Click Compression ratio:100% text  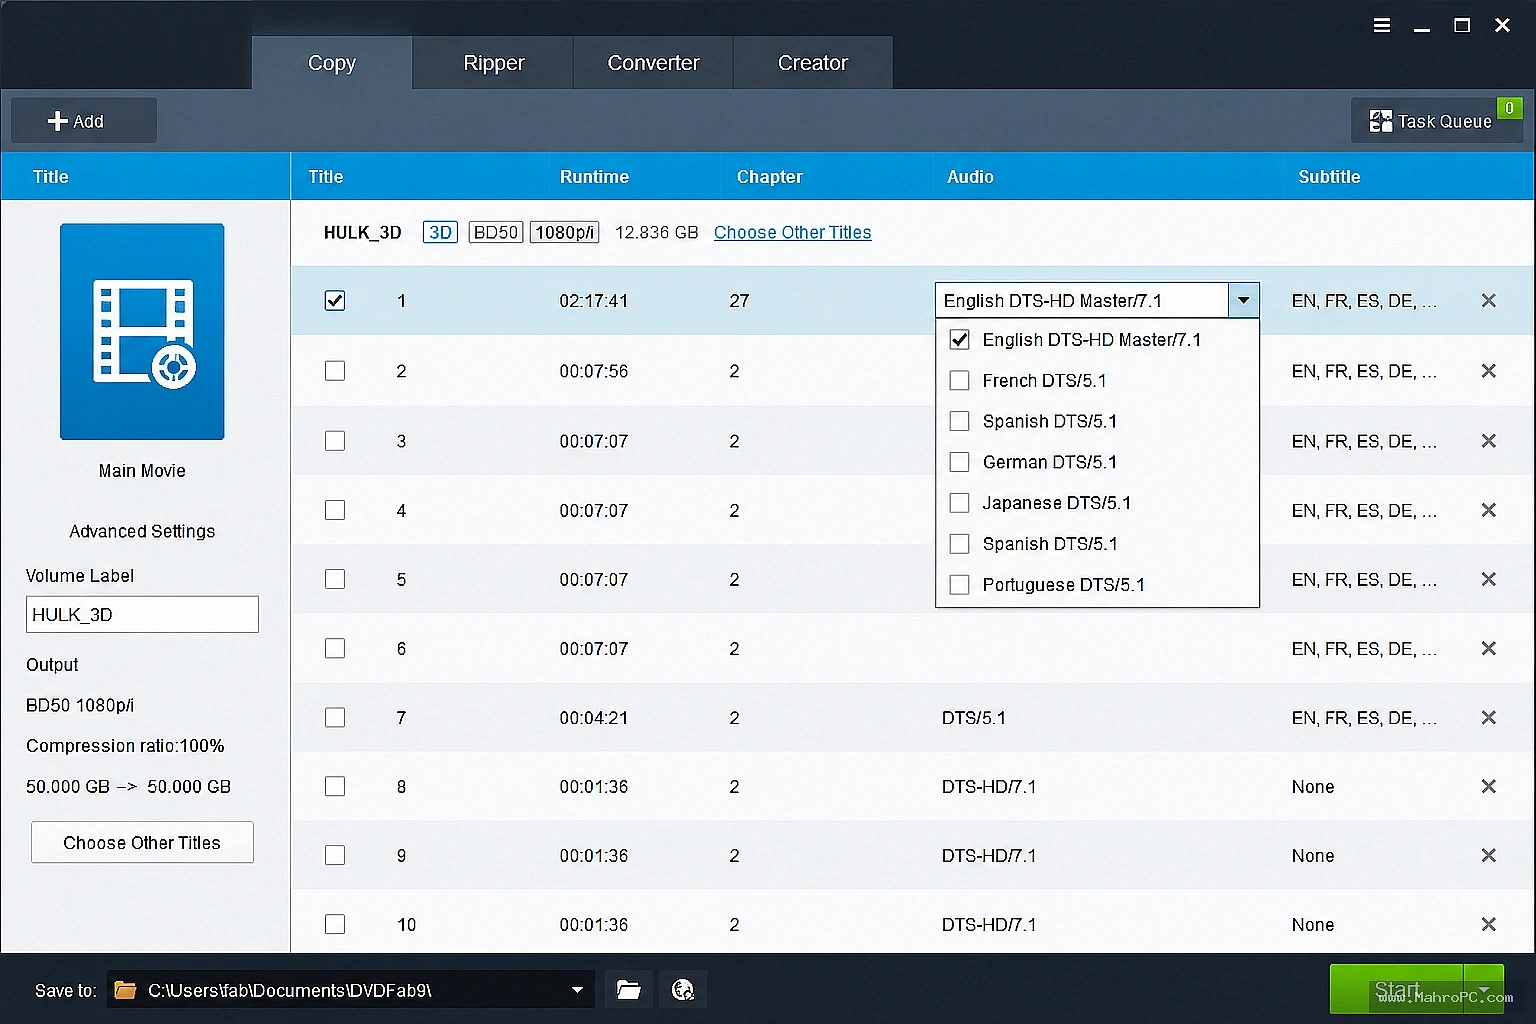(x=125, y=746)
